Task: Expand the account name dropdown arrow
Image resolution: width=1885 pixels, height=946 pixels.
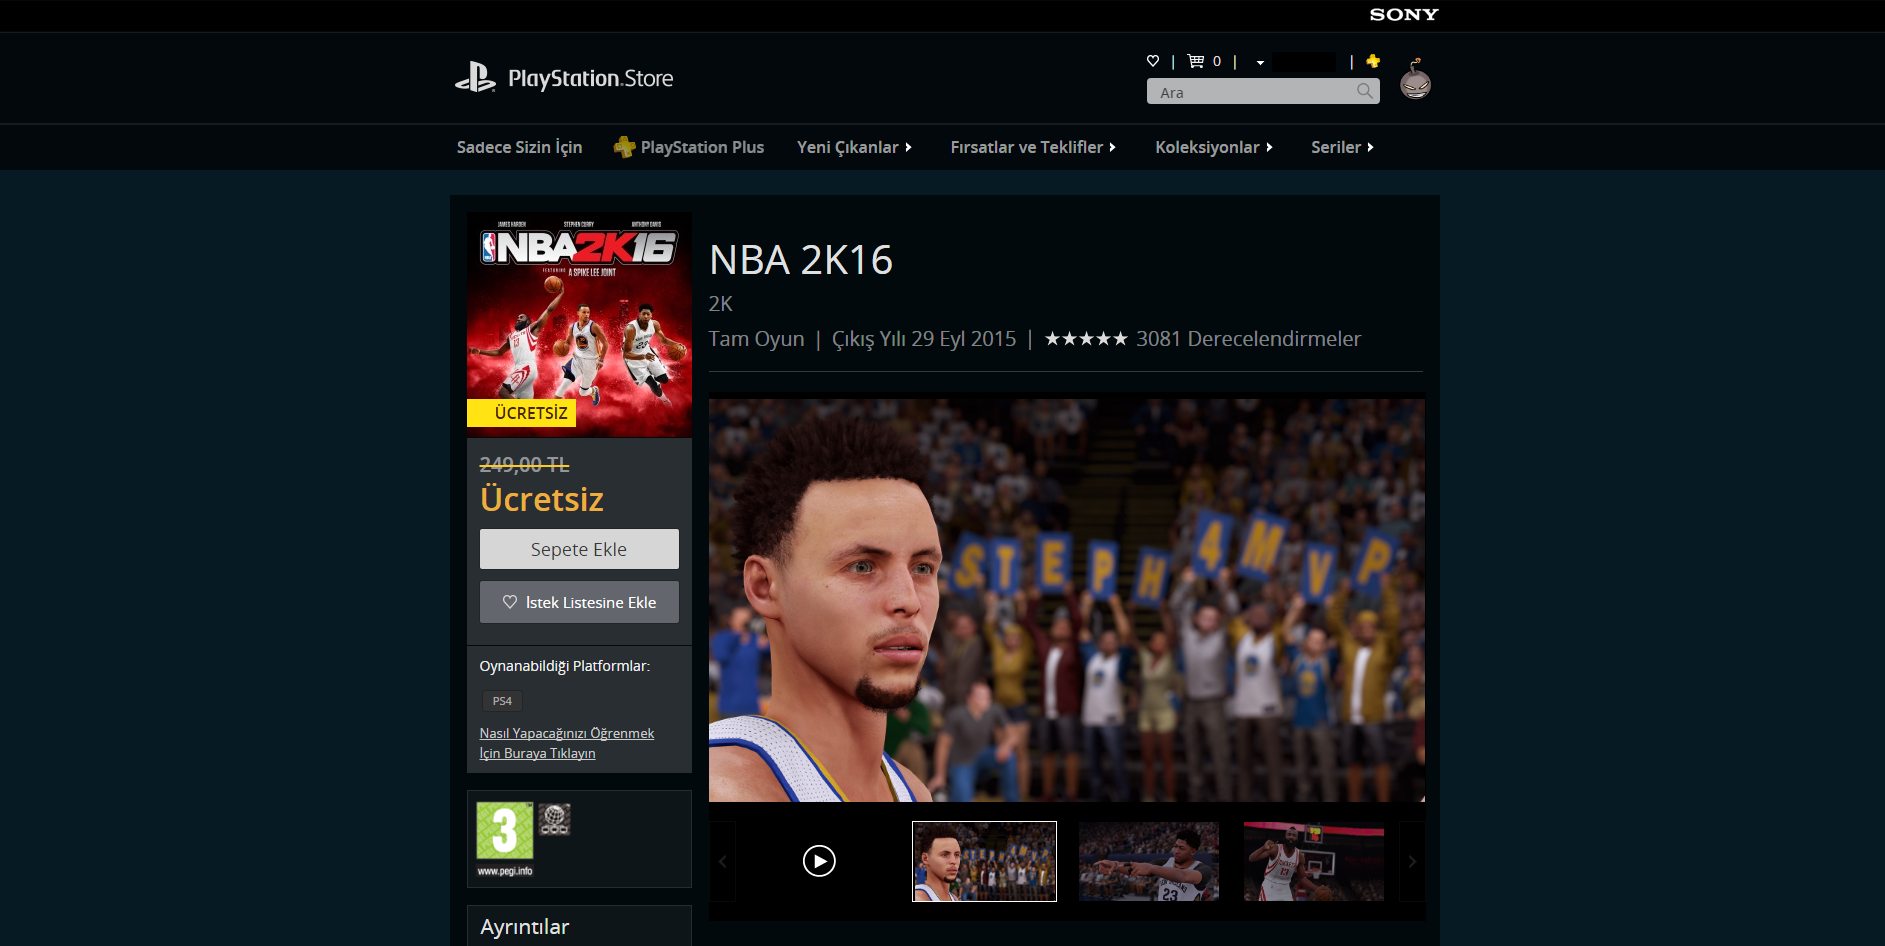Action: [1260, 62]
